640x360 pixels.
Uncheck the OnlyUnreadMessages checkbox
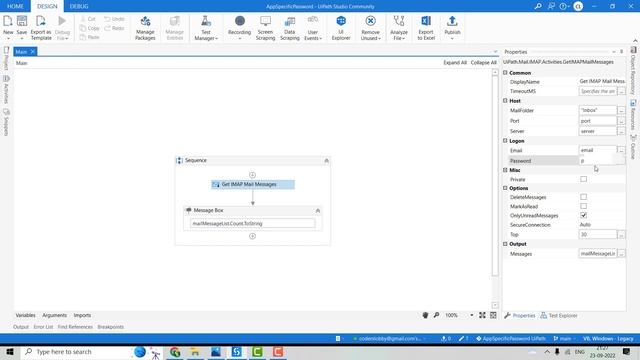point(584,215)
